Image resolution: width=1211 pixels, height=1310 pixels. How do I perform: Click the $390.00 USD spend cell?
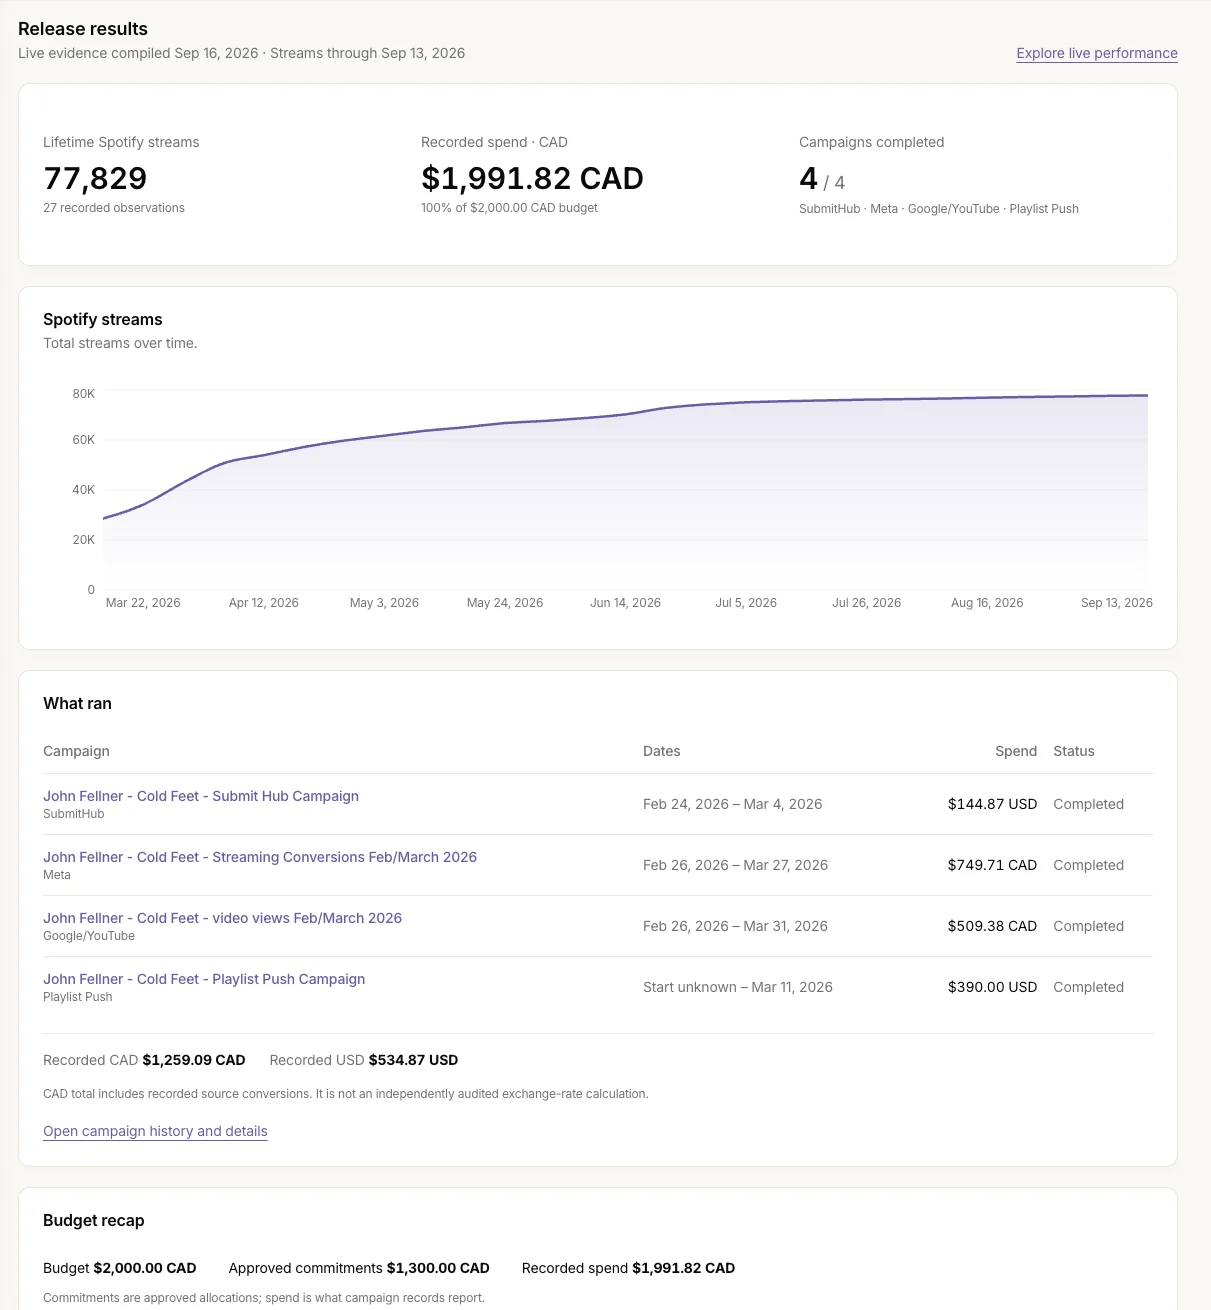tap(992, 987)
